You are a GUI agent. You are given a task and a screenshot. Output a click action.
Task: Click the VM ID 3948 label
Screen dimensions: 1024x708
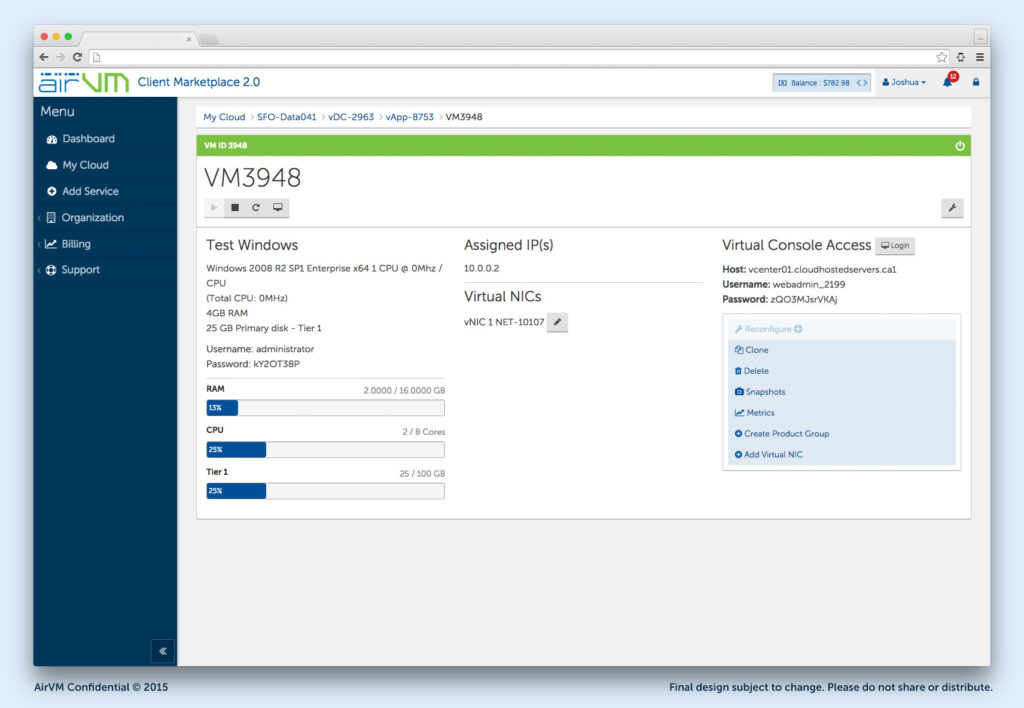coord(226,146)
